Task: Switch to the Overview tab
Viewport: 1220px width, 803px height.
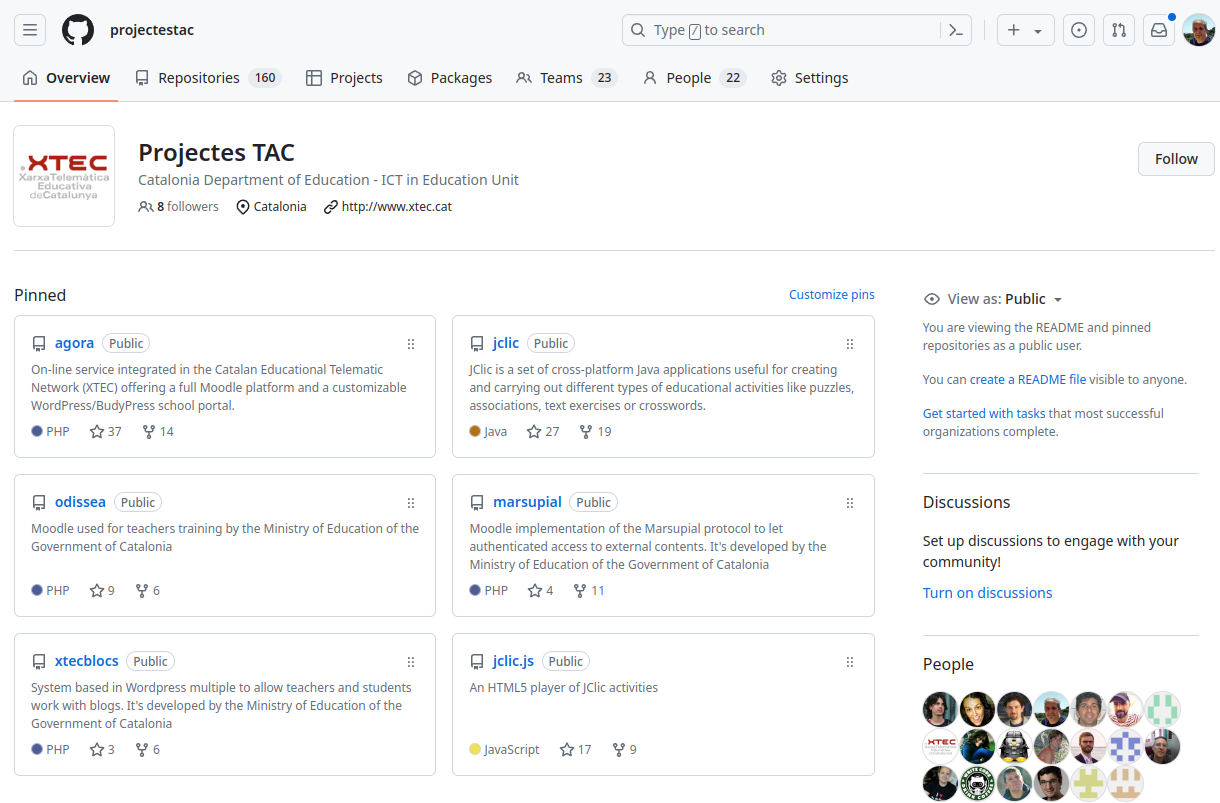Action: click(x=66, y=78)
